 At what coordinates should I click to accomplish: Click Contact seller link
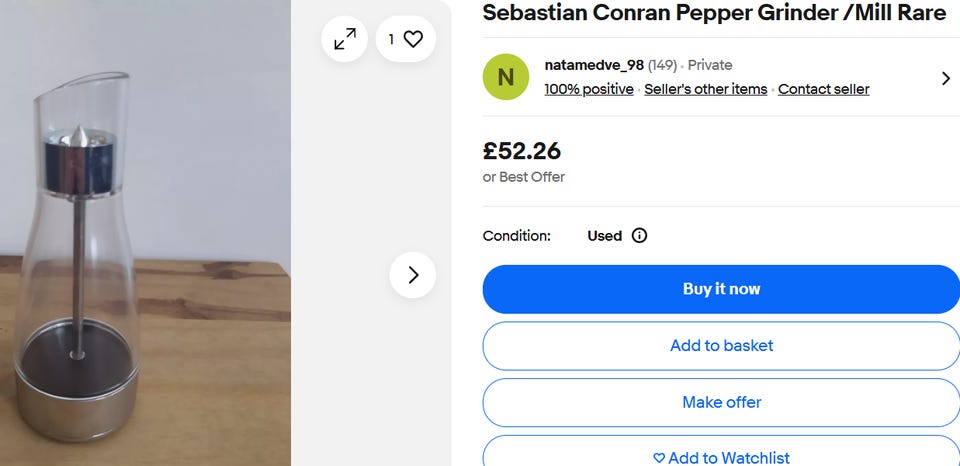tap(823, 89)
